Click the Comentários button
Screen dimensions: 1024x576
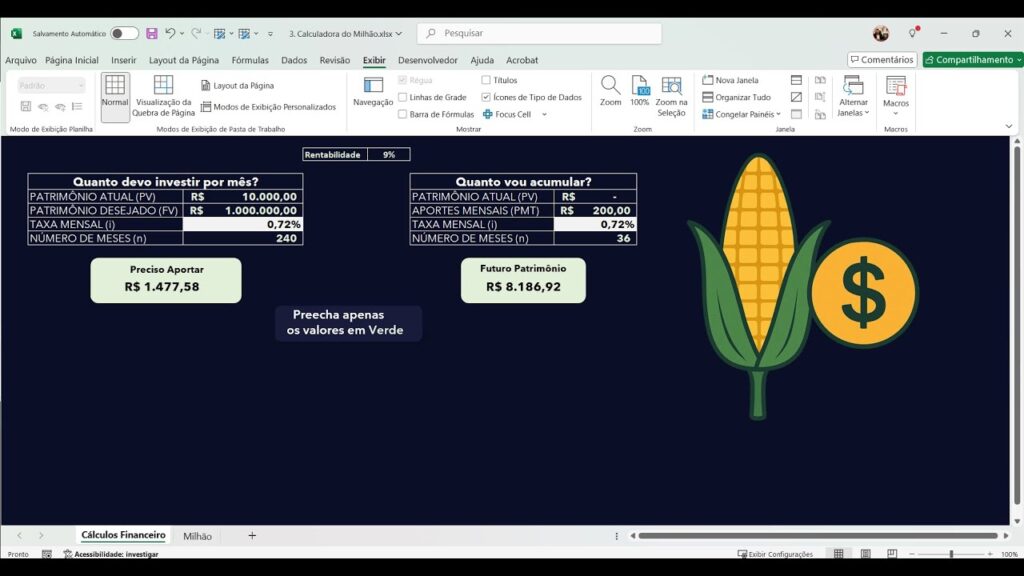click(x=882, y=59)
